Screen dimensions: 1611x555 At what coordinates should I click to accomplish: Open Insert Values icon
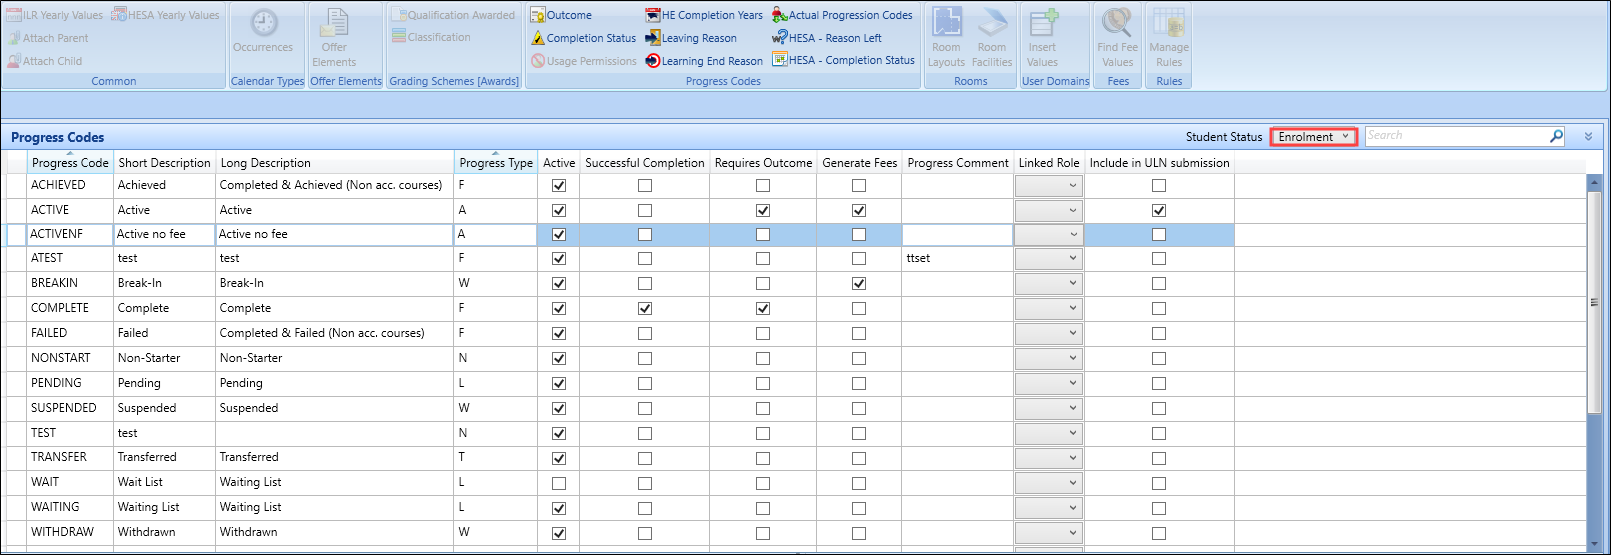click(1043, 23)
